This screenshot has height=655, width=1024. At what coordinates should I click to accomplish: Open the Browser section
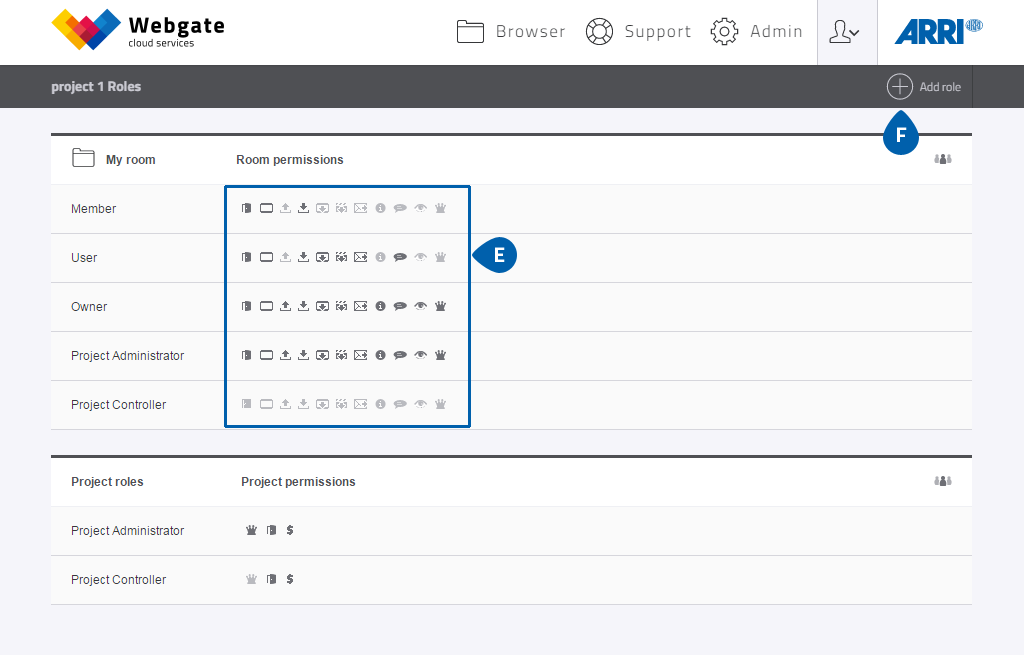tap(511, 31)
